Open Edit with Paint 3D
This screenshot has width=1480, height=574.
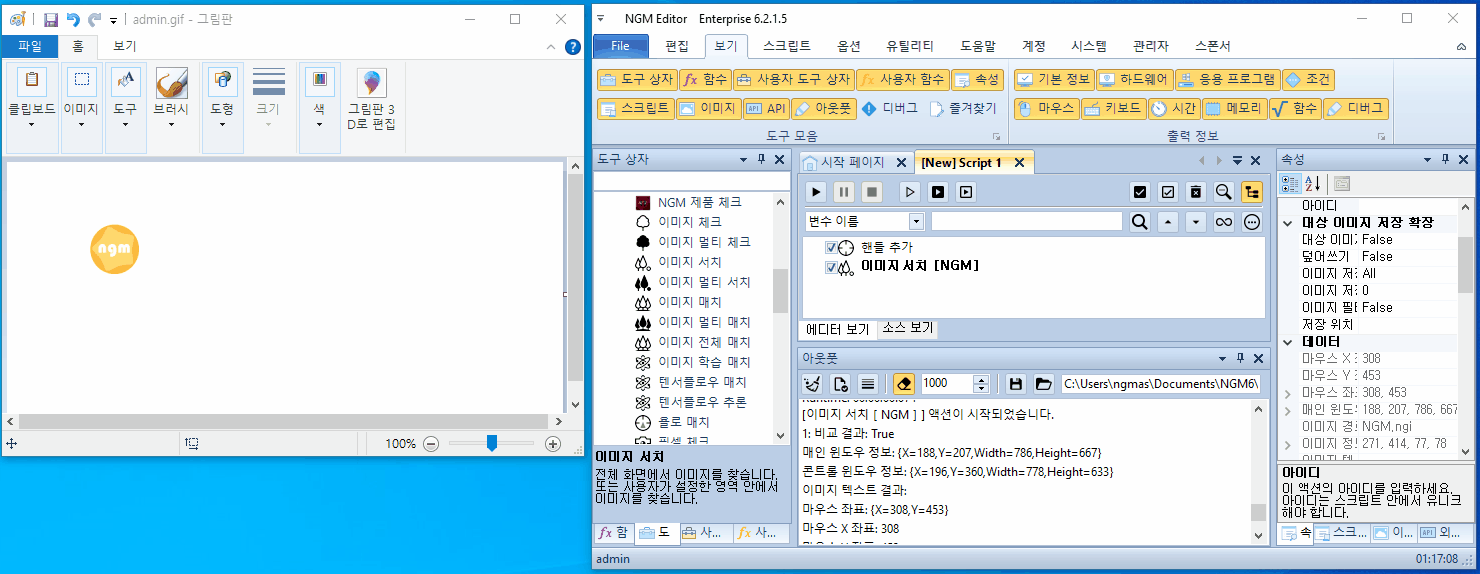[371, 100]
